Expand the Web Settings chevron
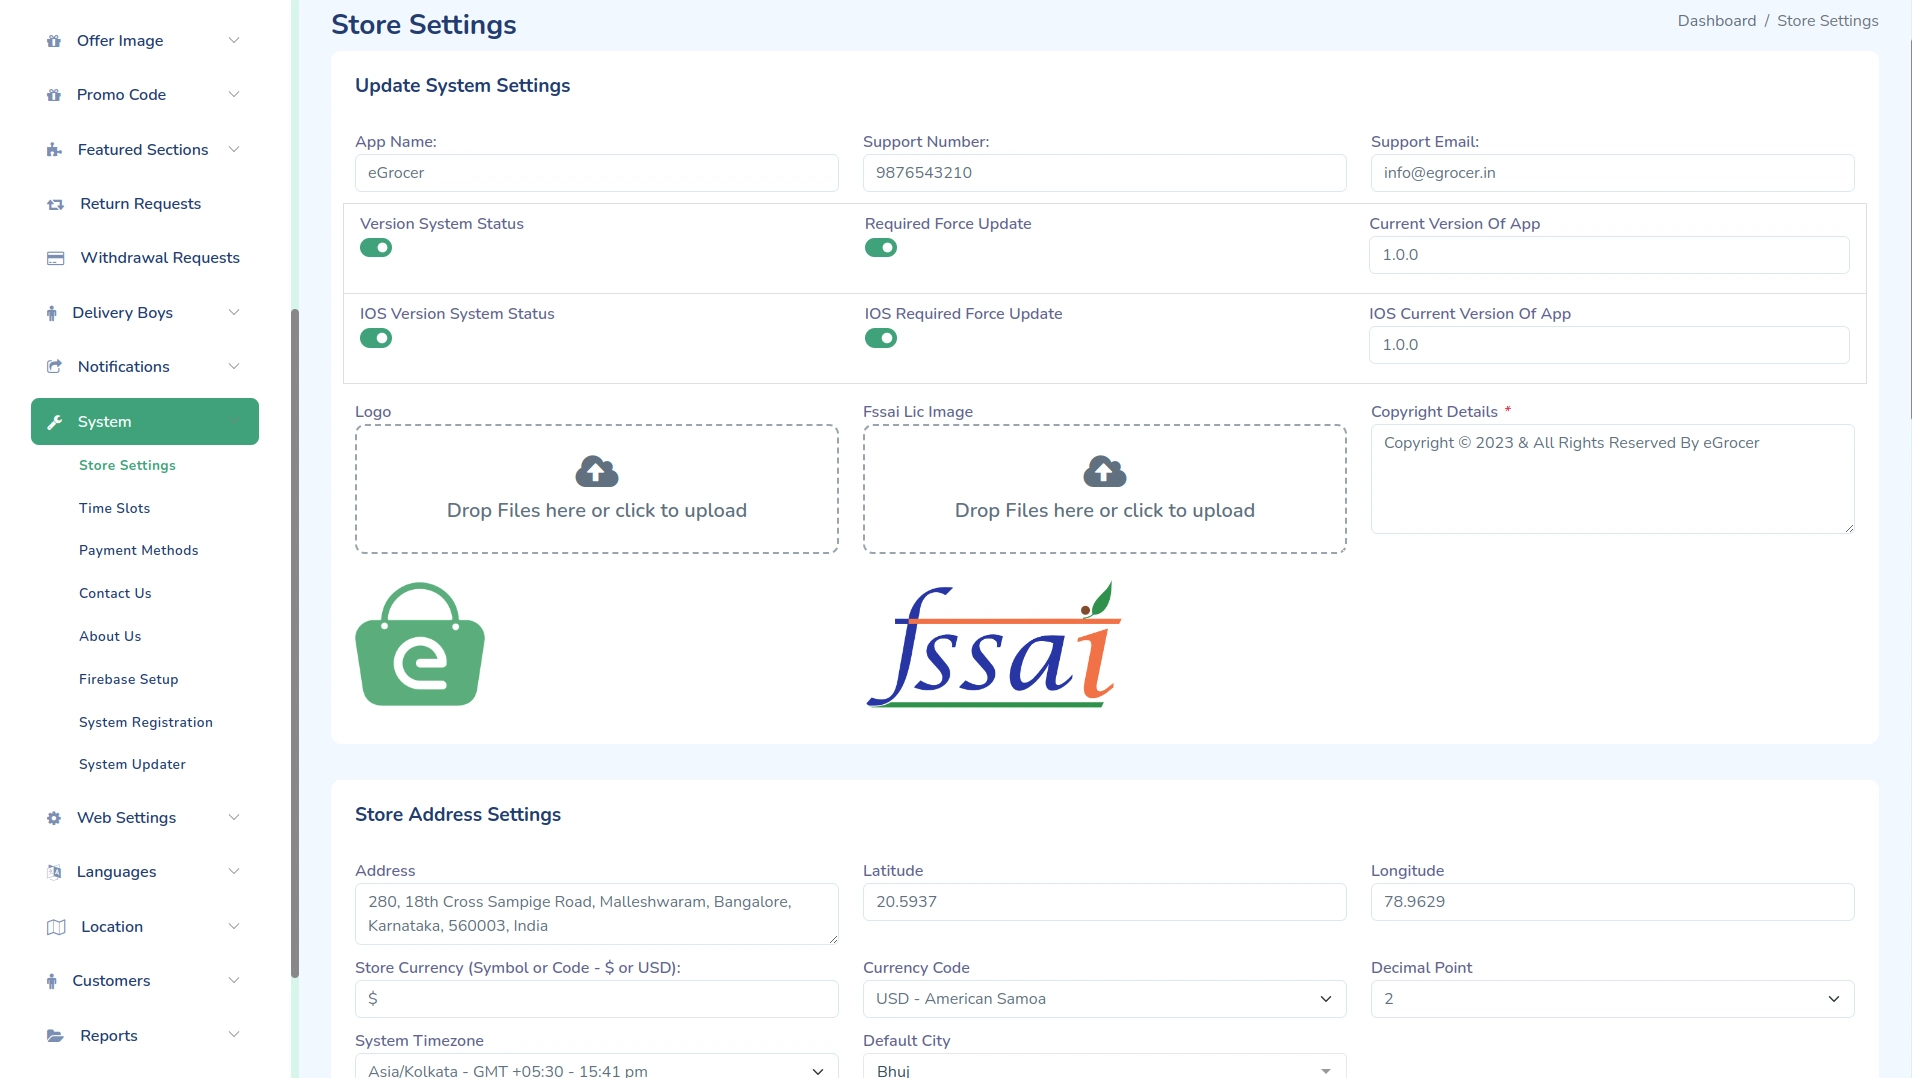Viewport: 1912px width, 1078px height. 234,818
